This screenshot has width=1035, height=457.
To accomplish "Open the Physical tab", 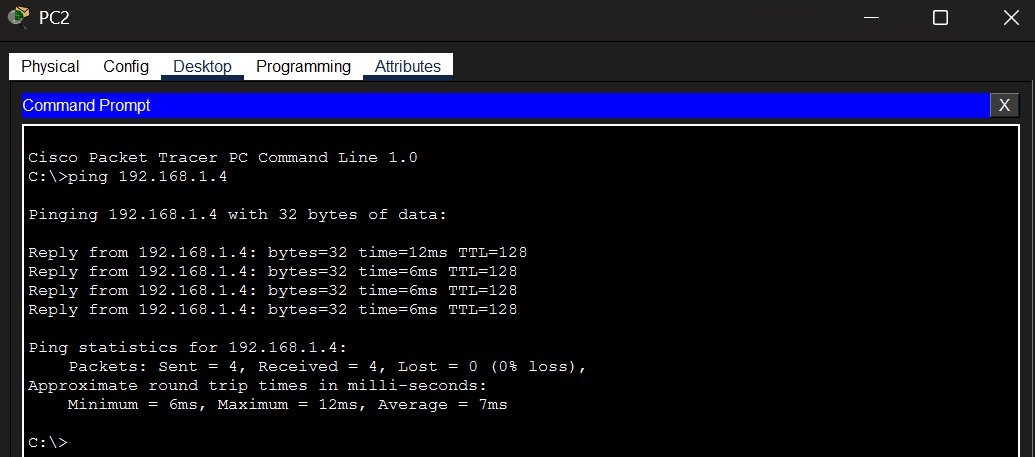I will [50, 67].
